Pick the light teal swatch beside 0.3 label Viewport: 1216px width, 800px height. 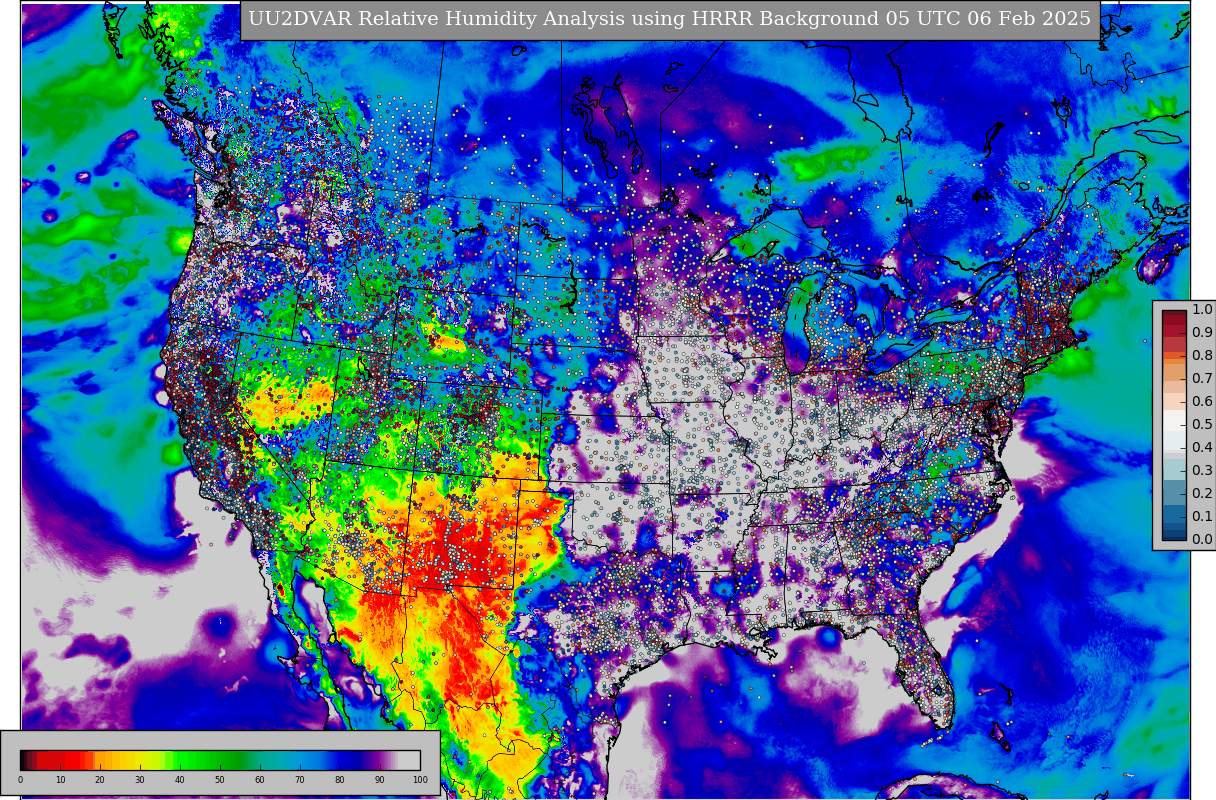click(1174, 468)
